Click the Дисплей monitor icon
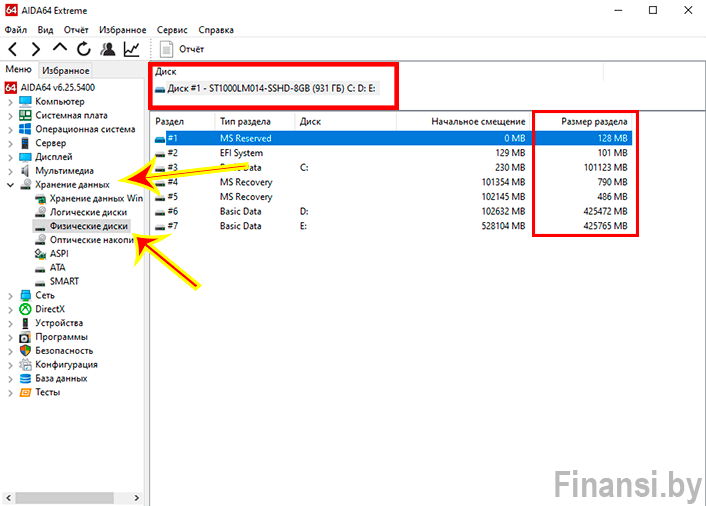The height and width of the screenshot is (506, 706). pos(25,157)
